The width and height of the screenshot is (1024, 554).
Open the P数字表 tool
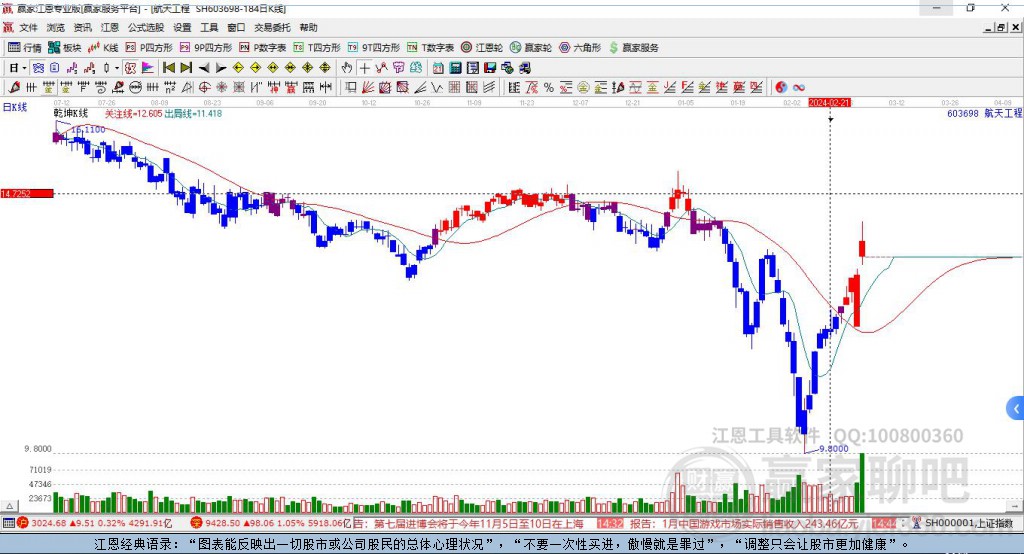pyautogui.click(x=263, y=48)
